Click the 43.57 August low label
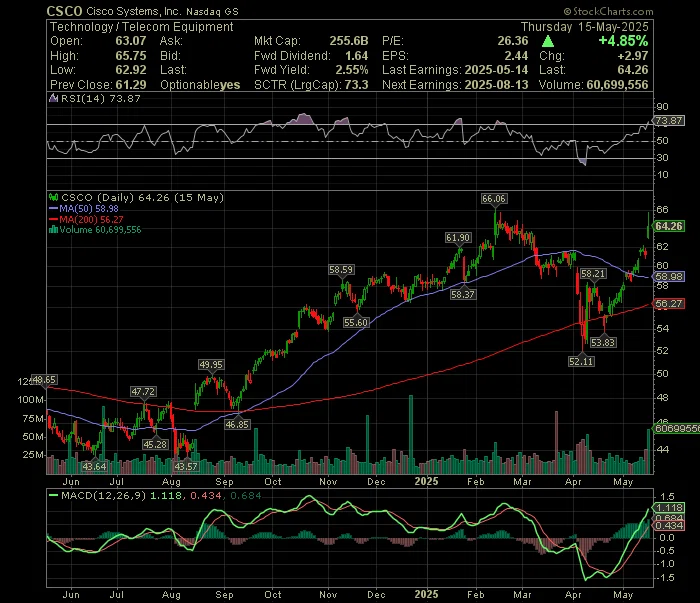This screenshot has height=603, width=700. pos(186,466)
